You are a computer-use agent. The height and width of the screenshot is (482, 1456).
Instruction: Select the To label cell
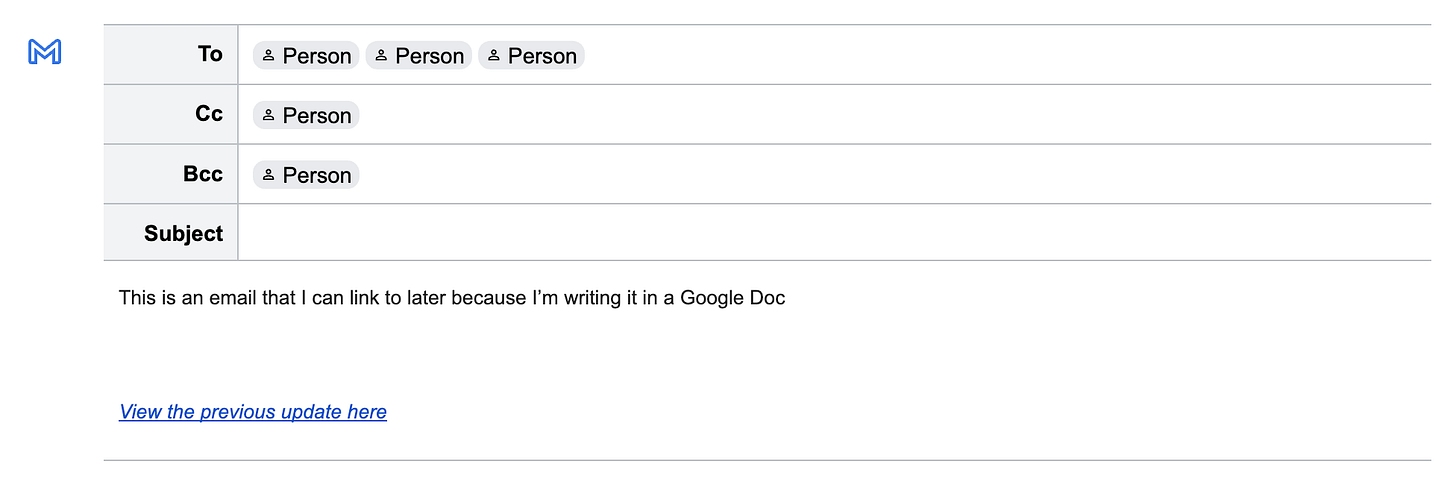click(x=171, y=54)
